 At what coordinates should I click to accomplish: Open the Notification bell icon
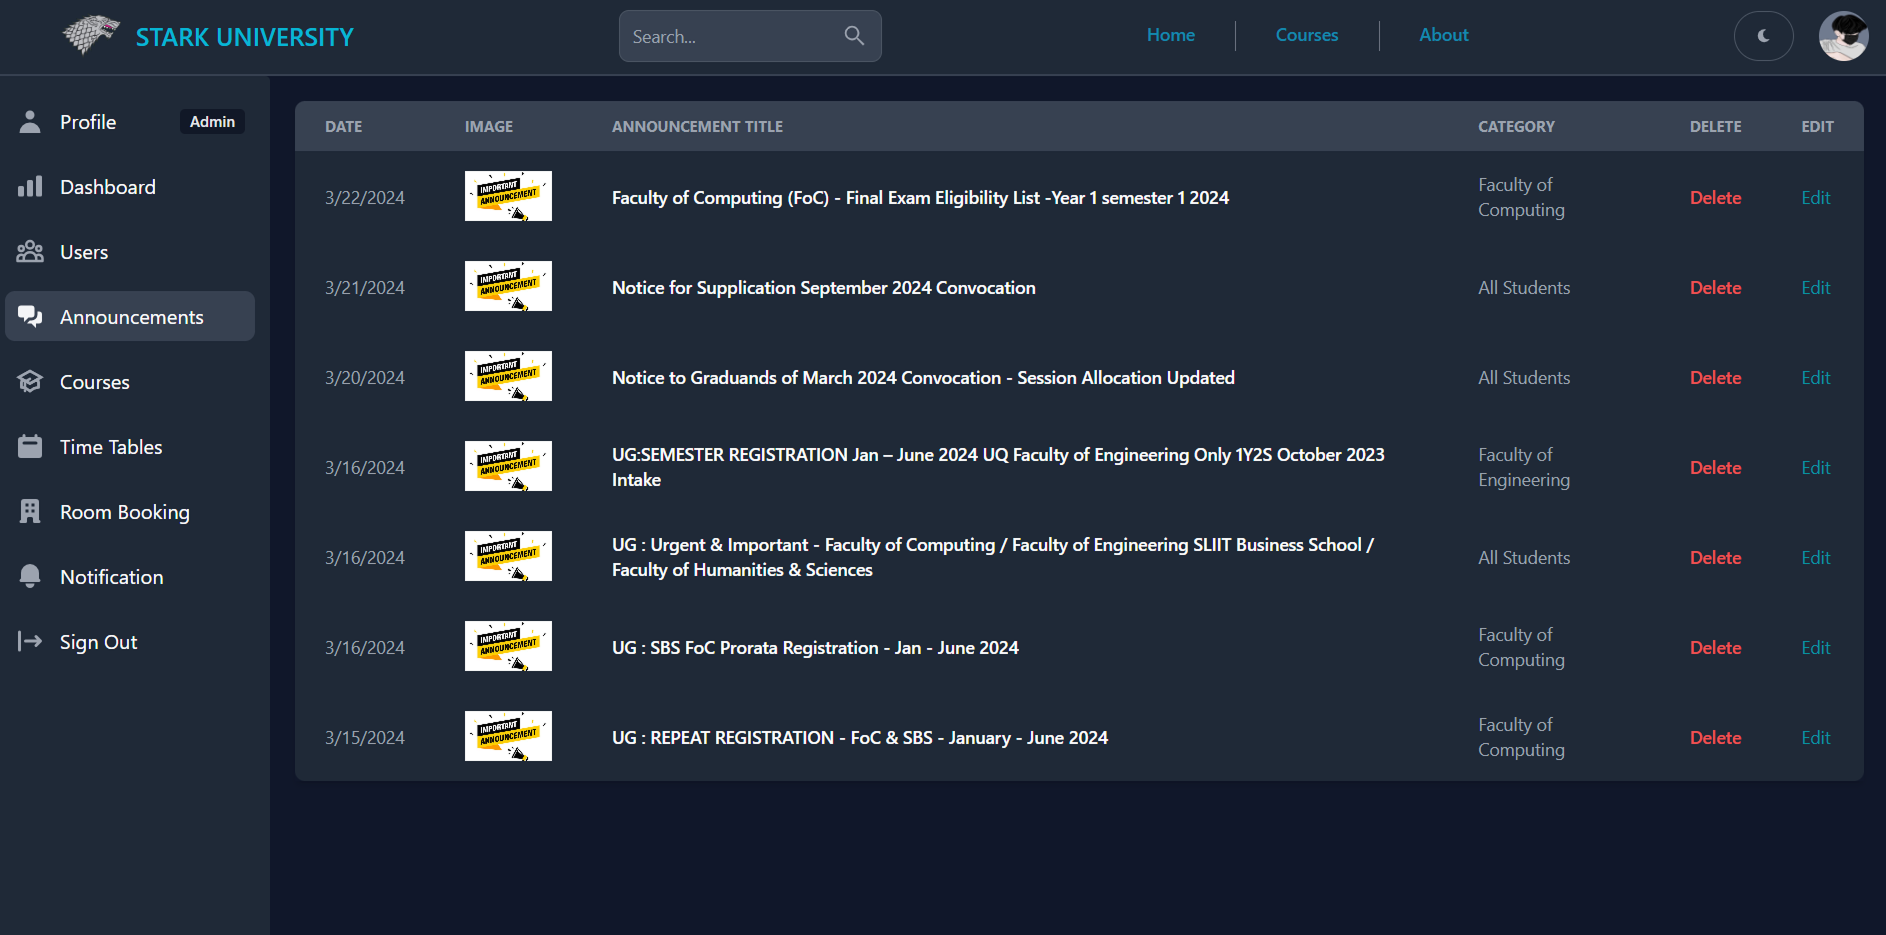click(x=30, y=576)
